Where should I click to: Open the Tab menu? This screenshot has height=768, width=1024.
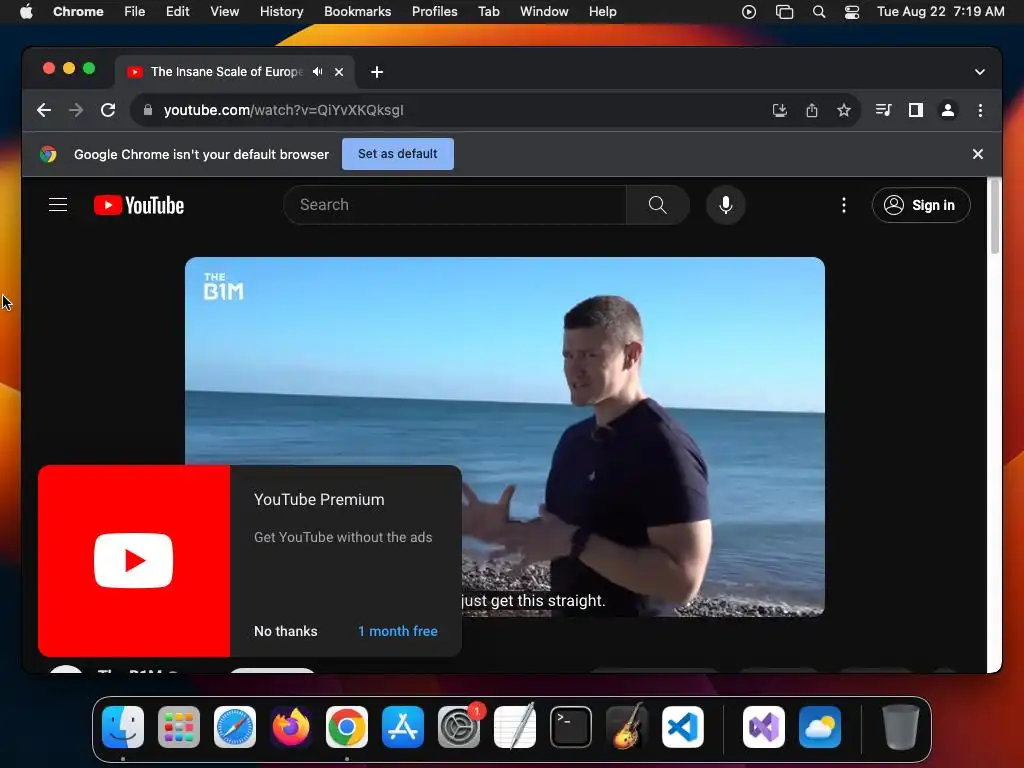click(x=488, y=12)
